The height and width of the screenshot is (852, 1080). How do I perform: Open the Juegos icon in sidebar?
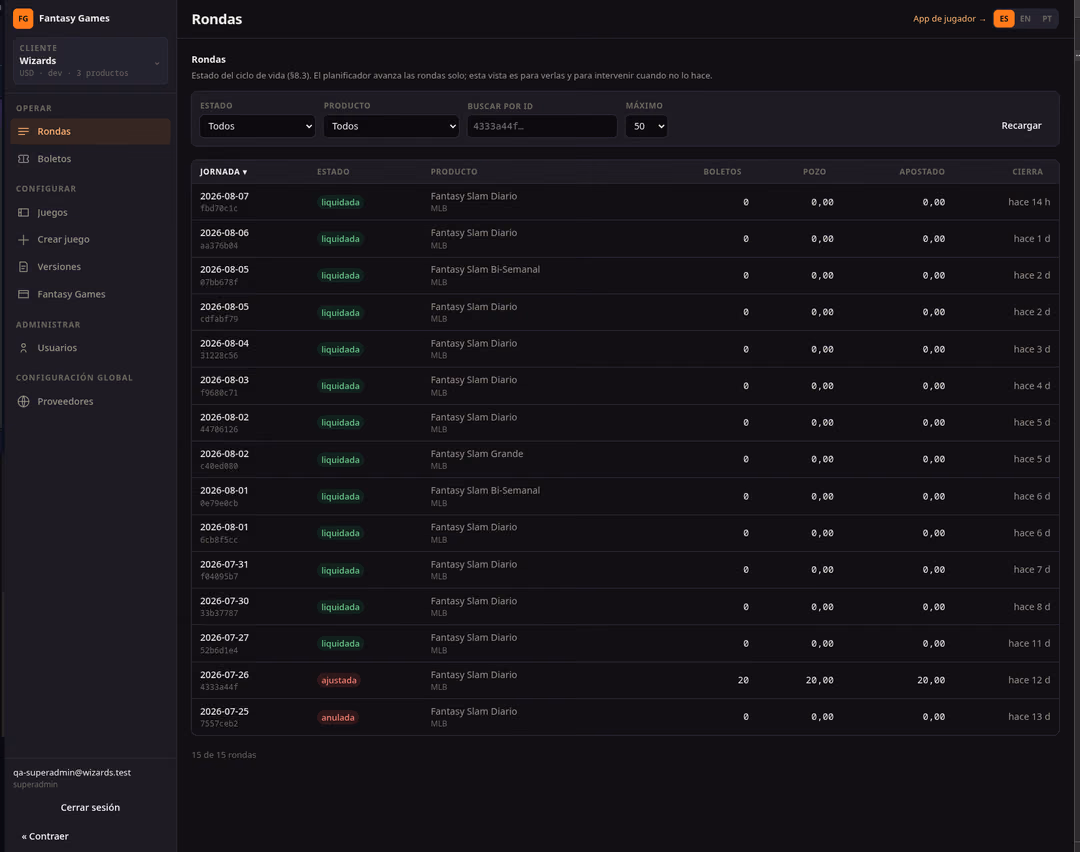[23, 213]
